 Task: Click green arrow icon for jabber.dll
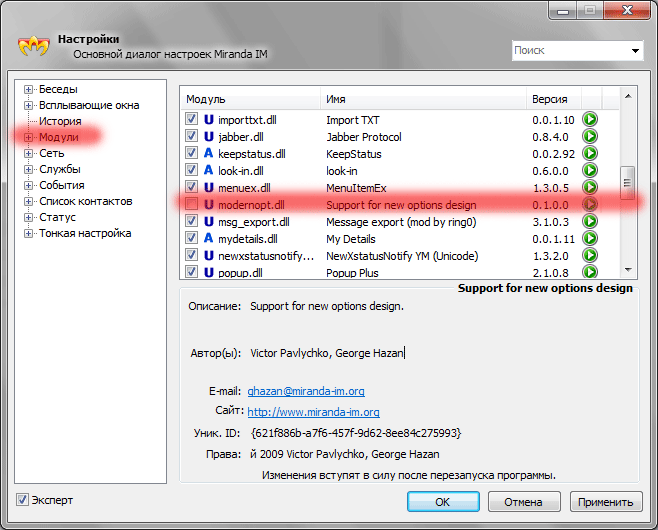point(590,136)
